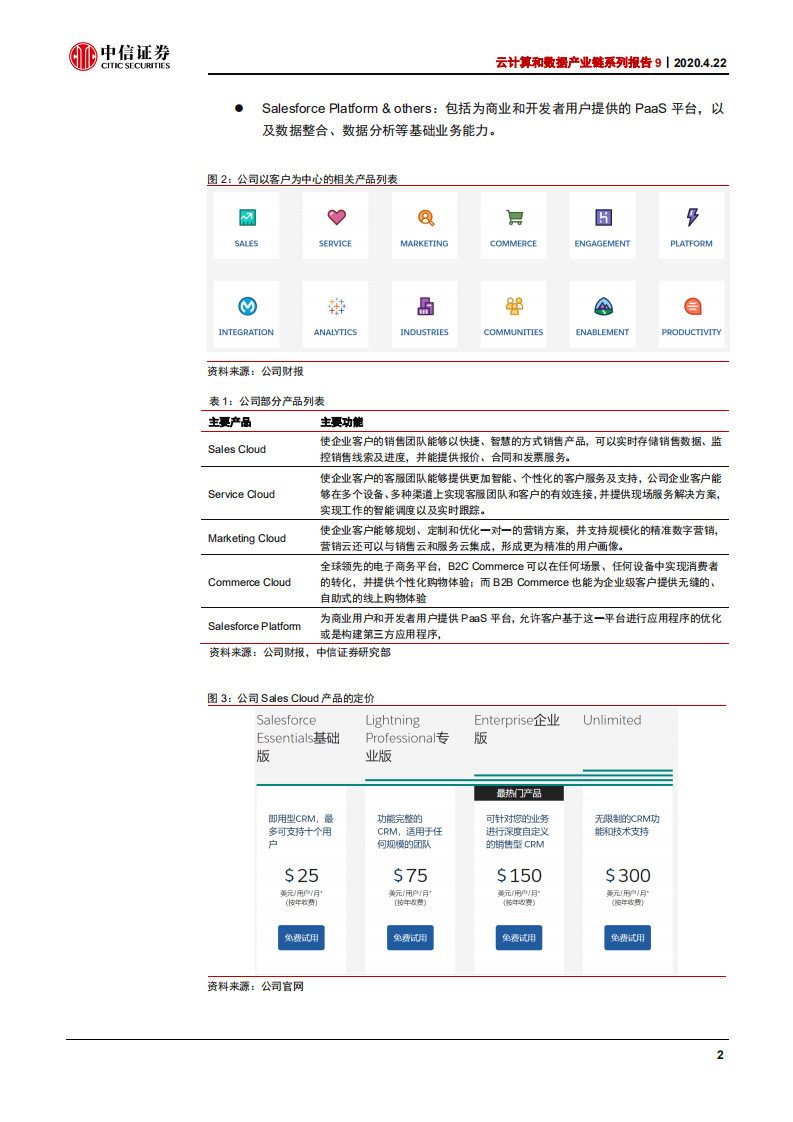Click the Marketing Cloud table cell
The height and width of the screenshot is (1122, 793).
(247, 538)
